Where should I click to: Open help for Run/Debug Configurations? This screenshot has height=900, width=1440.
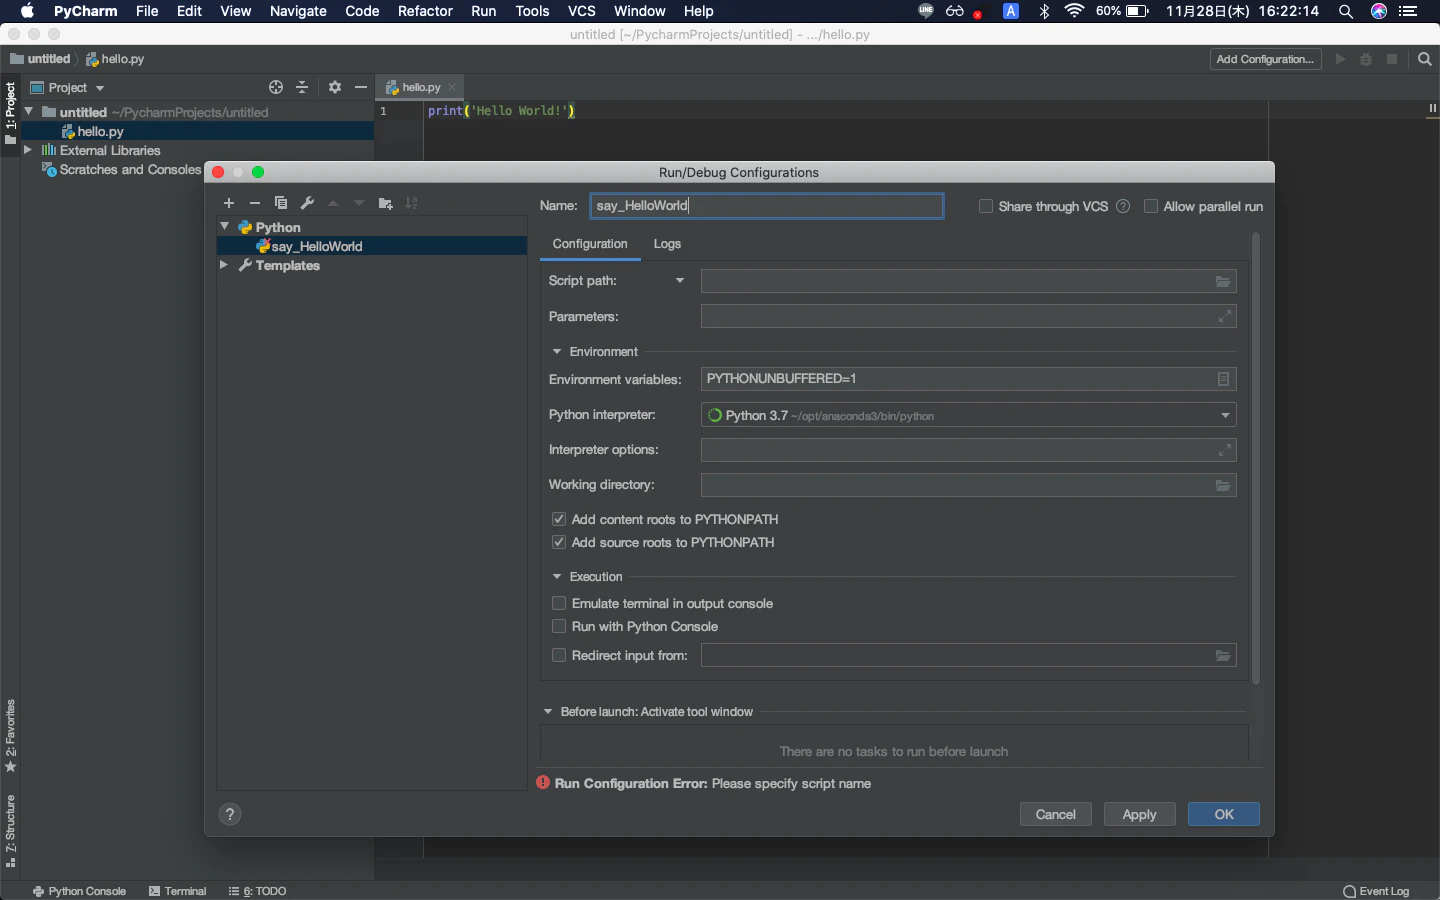point(230,814)
